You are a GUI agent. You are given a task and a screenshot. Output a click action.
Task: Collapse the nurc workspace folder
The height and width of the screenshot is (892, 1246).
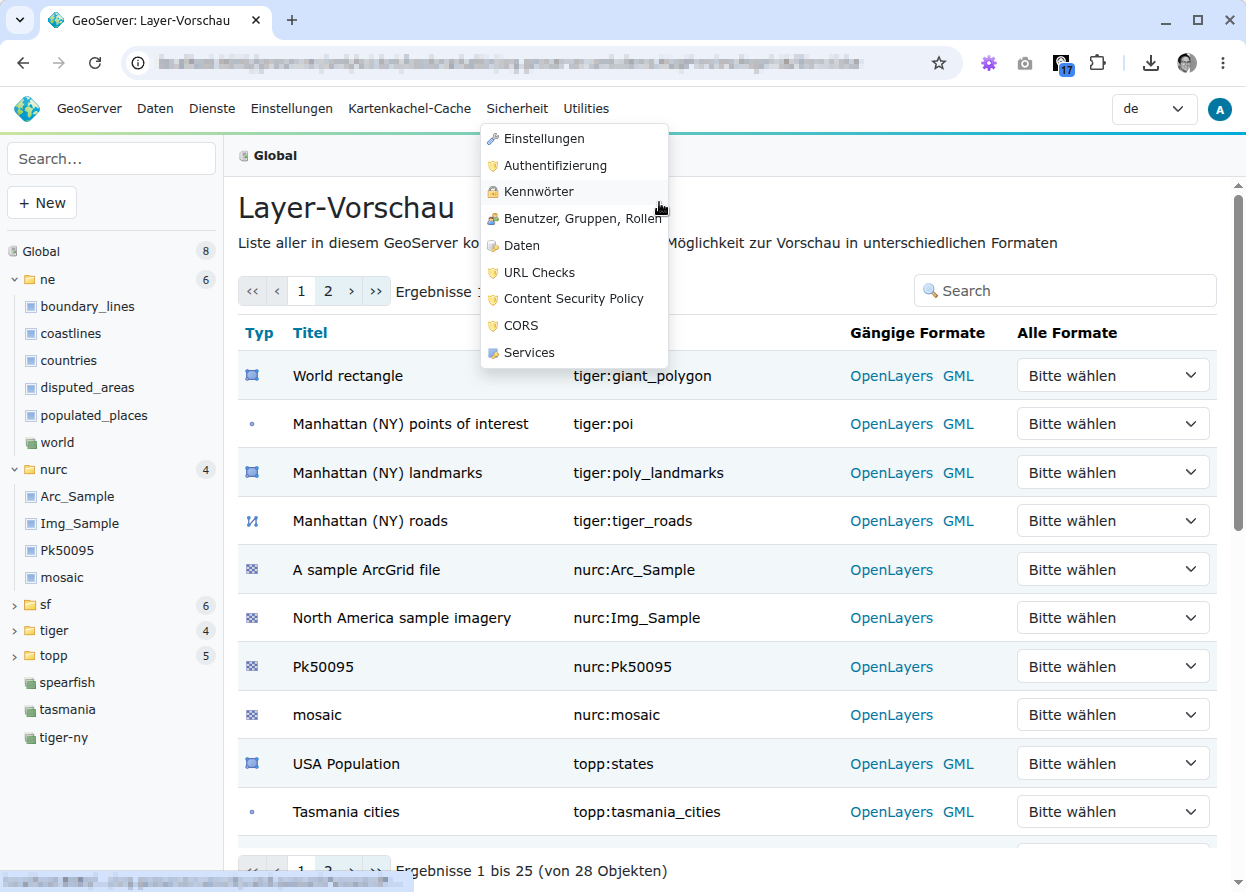tap(14, 470)
